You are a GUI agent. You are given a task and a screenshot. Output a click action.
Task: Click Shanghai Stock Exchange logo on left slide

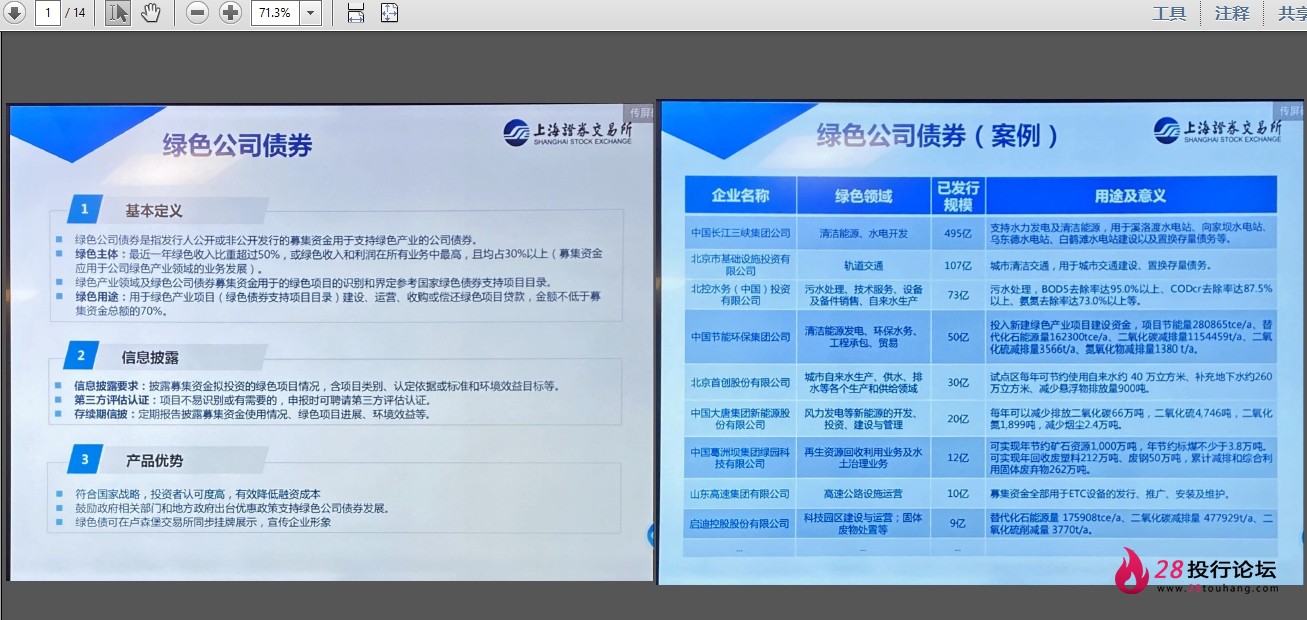tap(568, 133)
